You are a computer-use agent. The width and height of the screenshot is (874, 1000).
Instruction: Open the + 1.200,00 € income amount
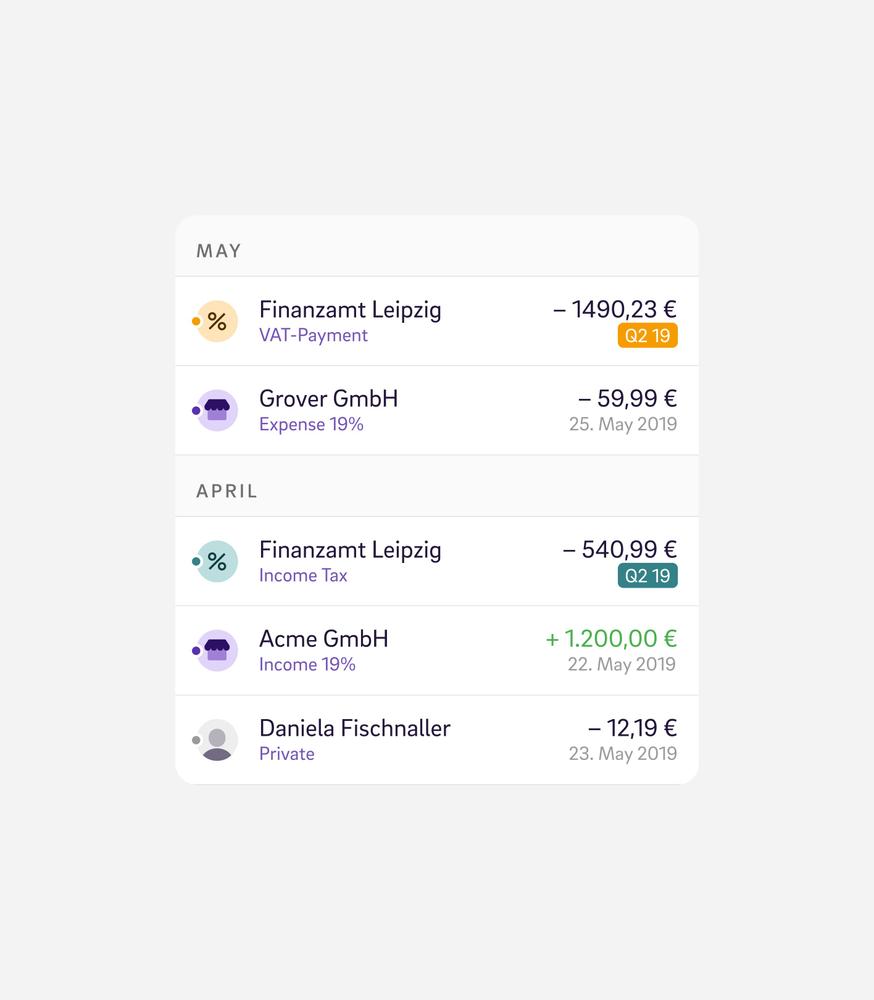pyautogui.click(x=611, y=638)
